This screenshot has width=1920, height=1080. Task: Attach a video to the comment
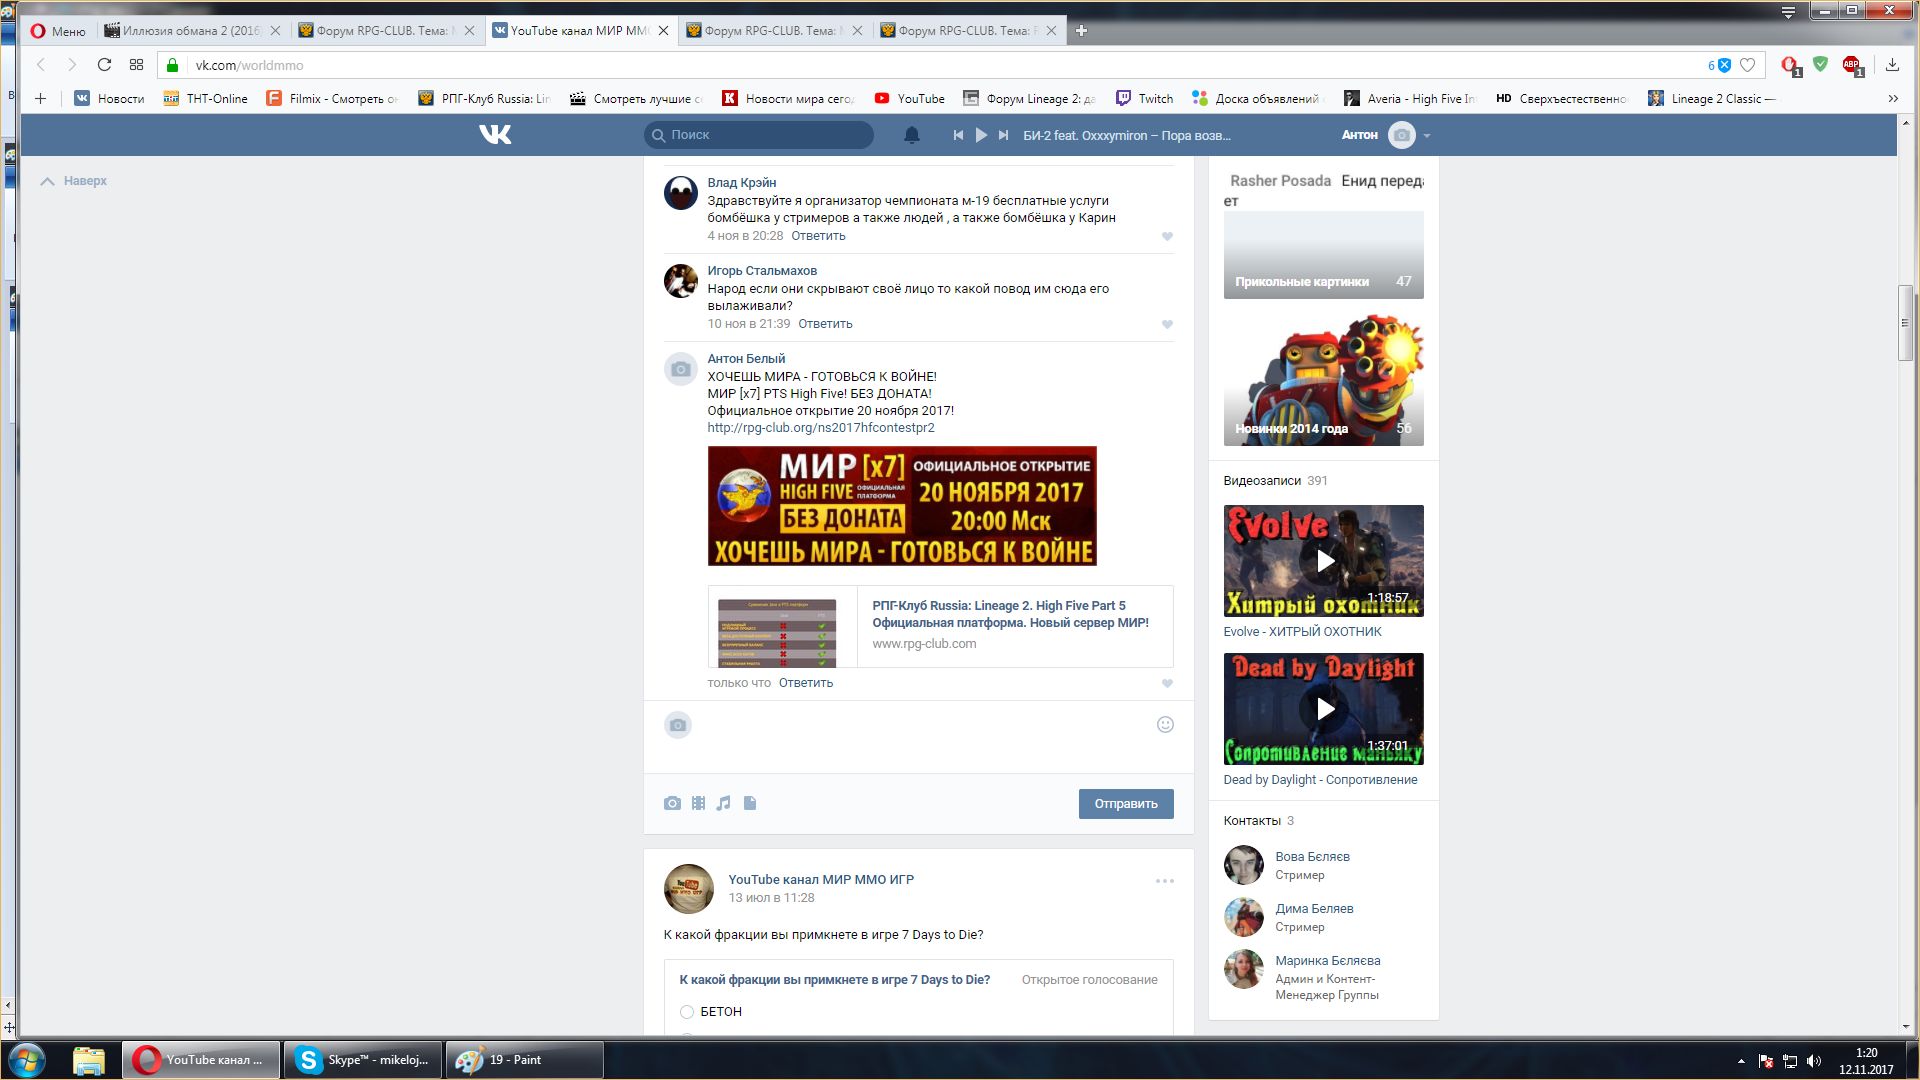(x=698, y=803)
